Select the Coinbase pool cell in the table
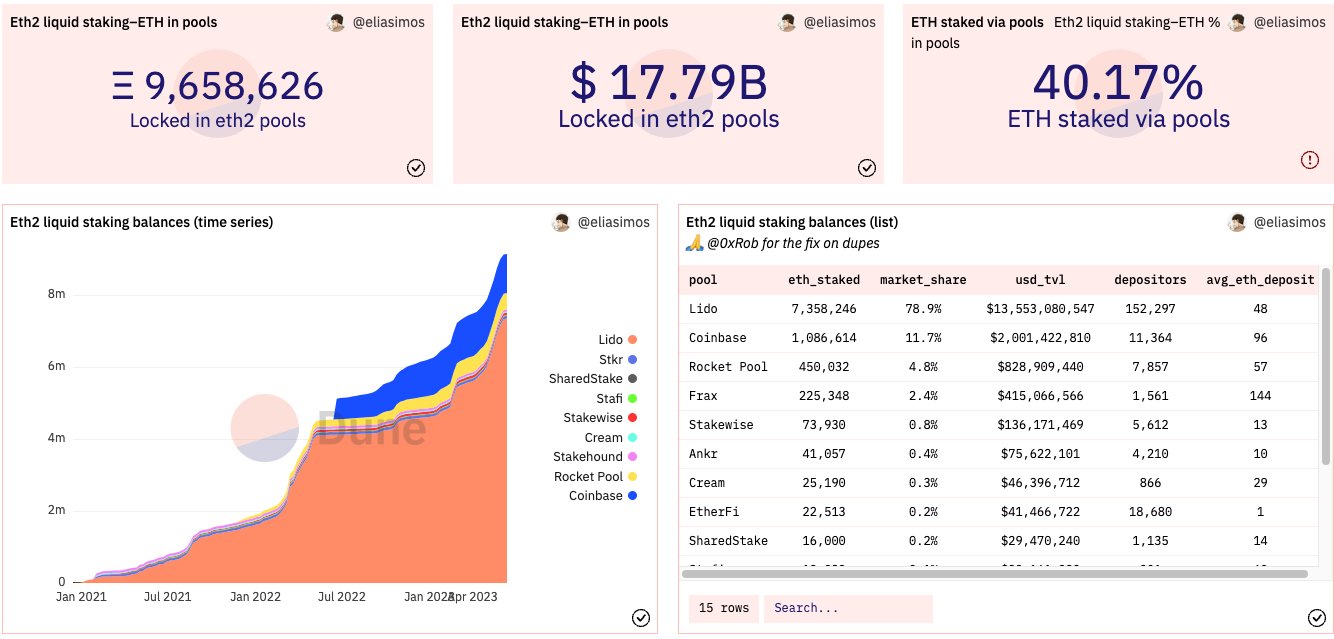Image resolution: width=1334 pixels, height=639 pixels. 718,338
